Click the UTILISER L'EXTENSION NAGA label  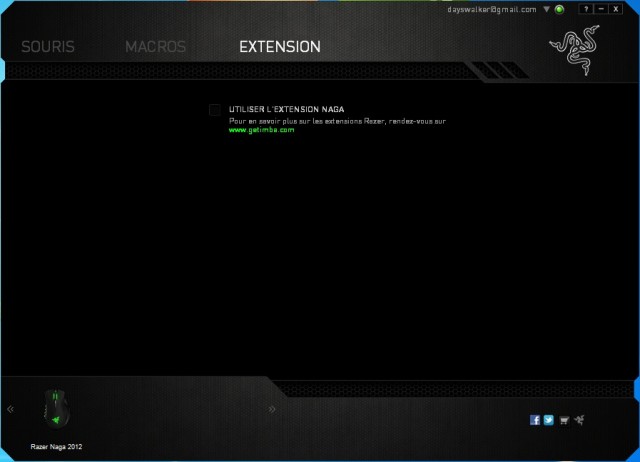coord(287,109)
